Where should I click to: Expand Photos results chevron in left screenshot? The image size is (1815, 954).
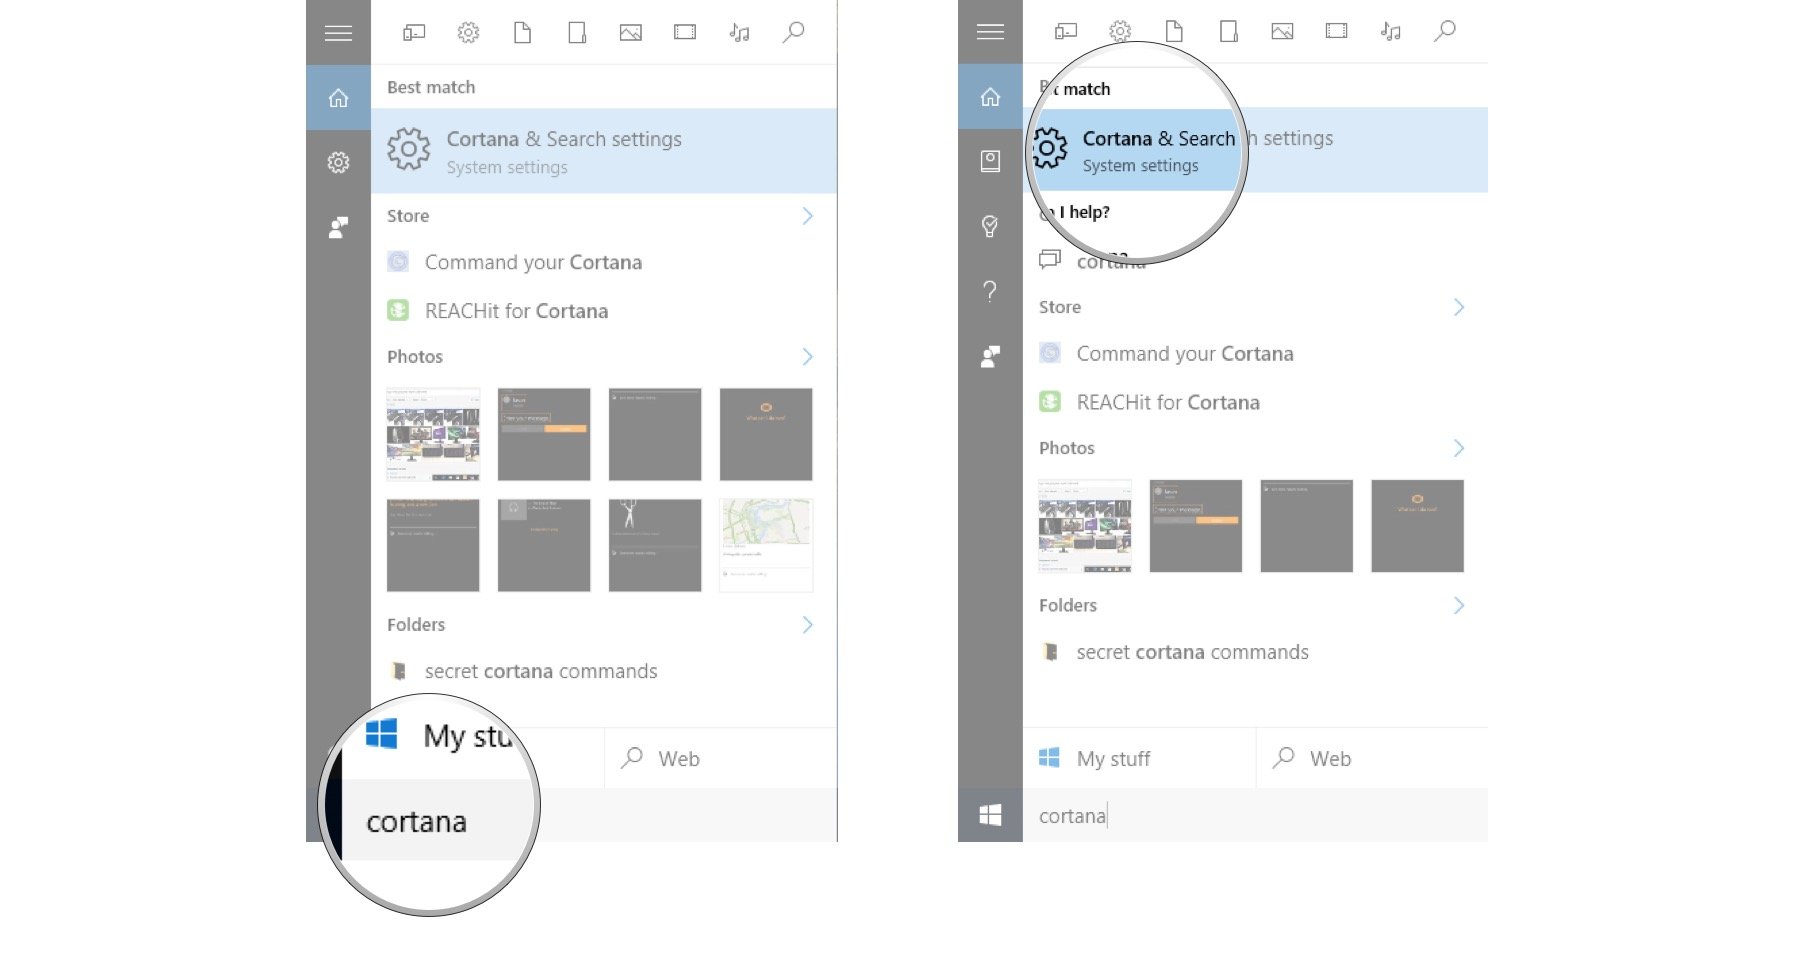(x=808, y=357)
